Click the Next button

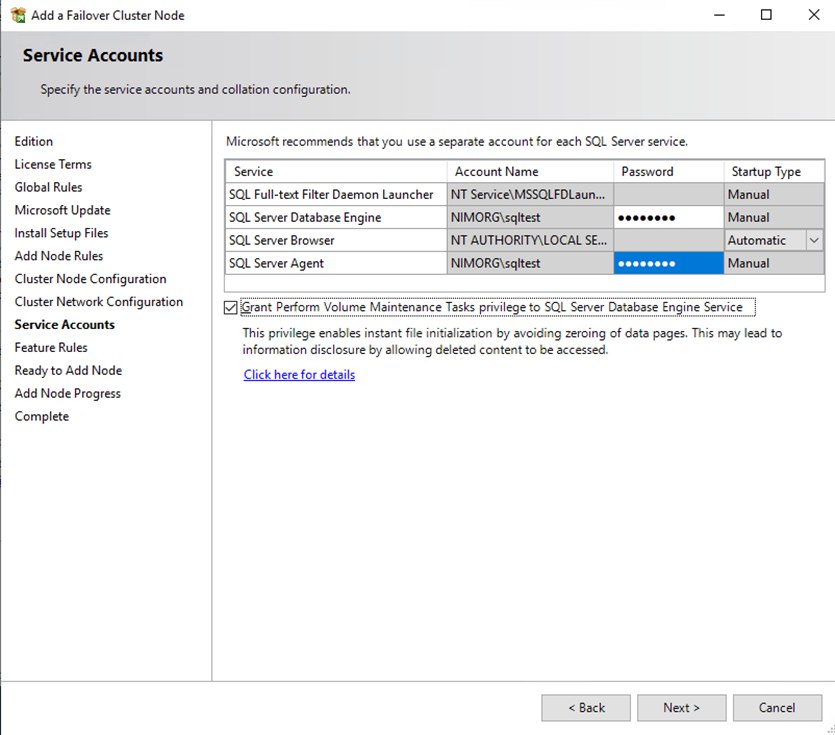681,708
